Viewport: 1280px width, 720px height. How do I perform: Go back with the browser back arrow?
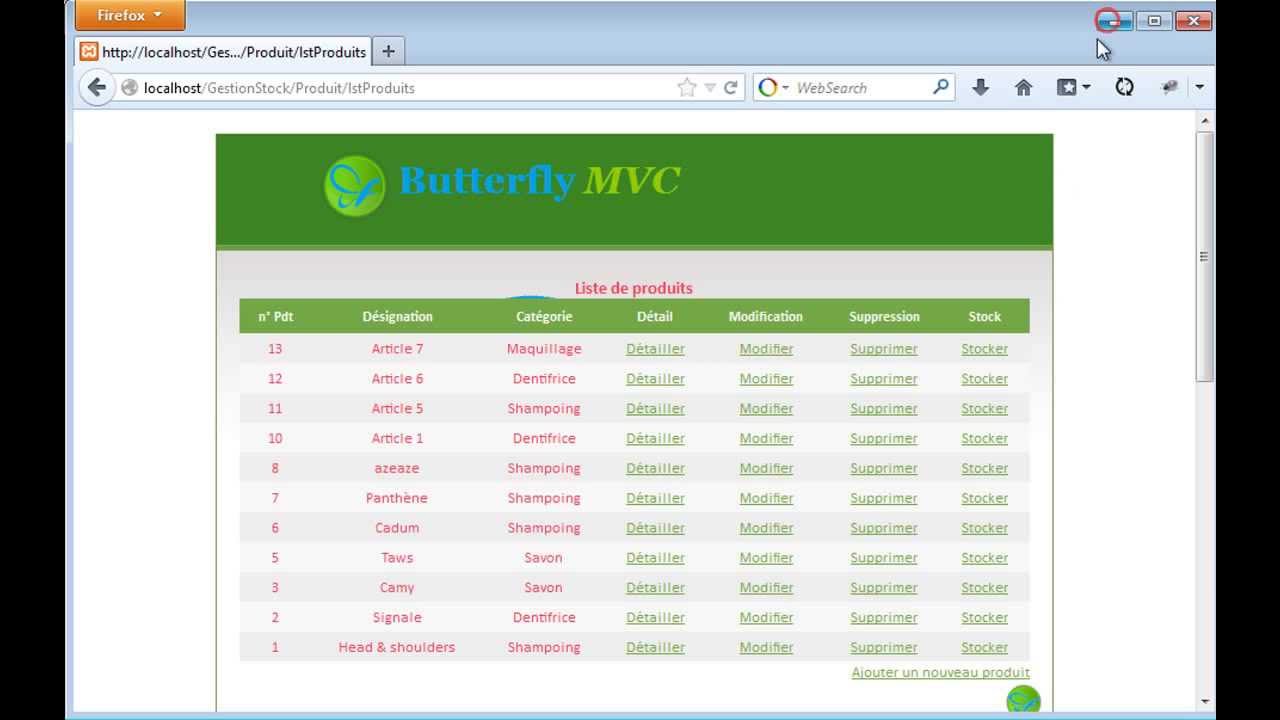(x=96, y=87)
